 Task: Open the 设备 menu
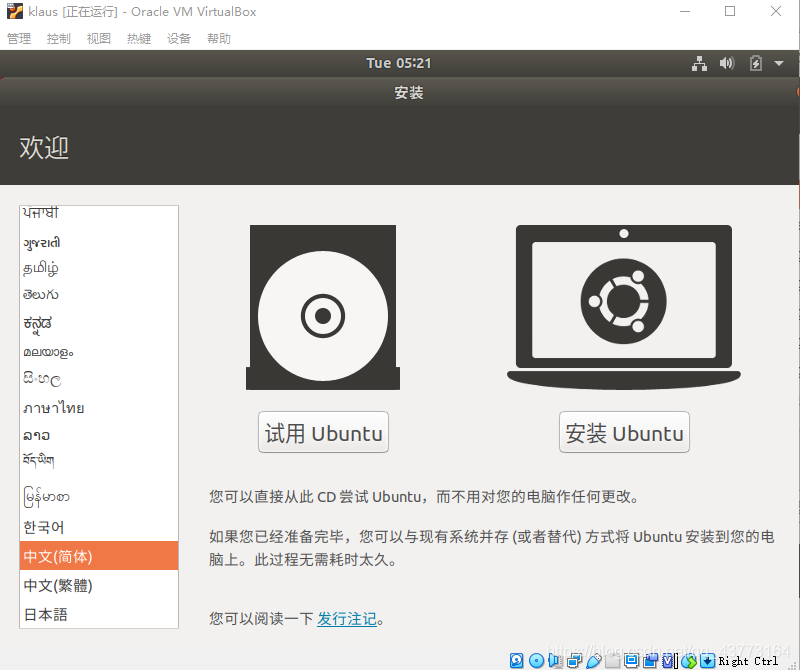[x=179, y=38]
